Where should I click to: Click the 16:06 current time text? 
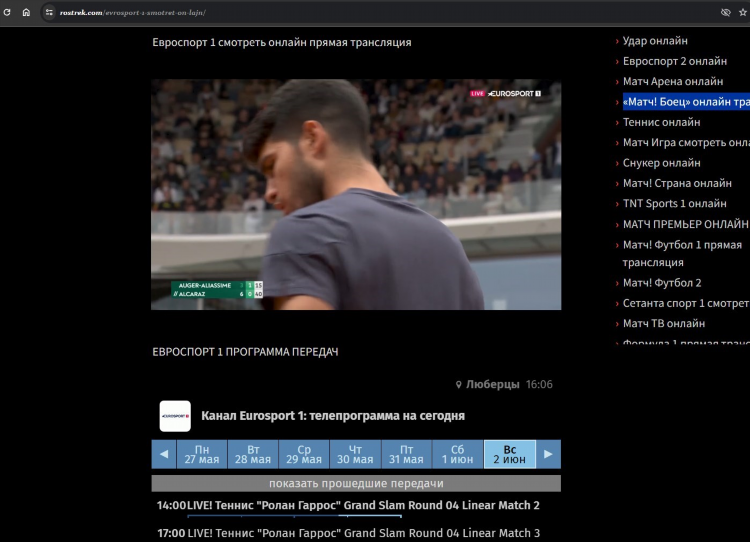539,384
